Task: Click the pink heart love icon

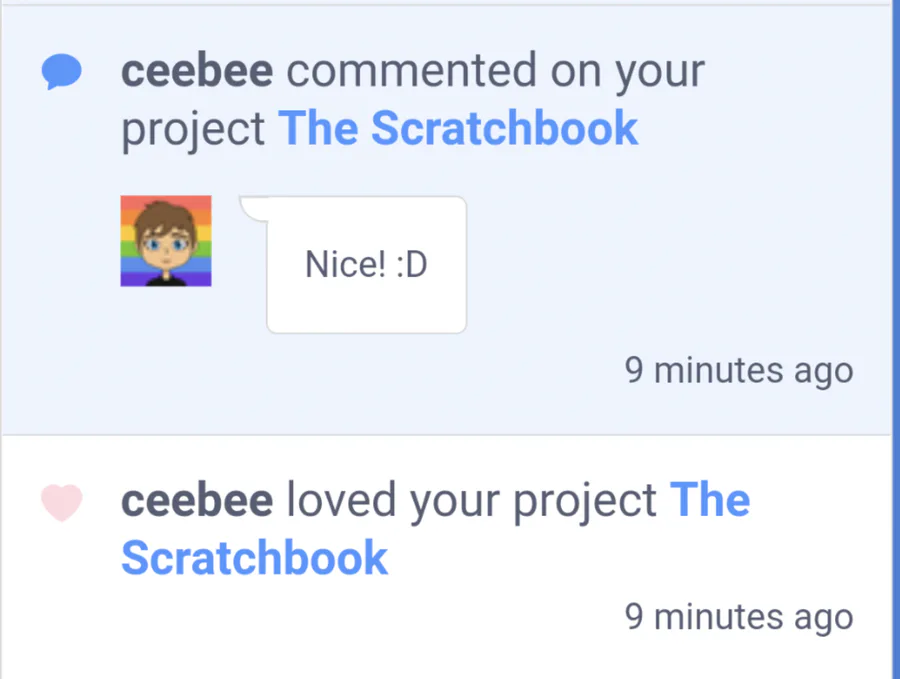Action: 61,502
